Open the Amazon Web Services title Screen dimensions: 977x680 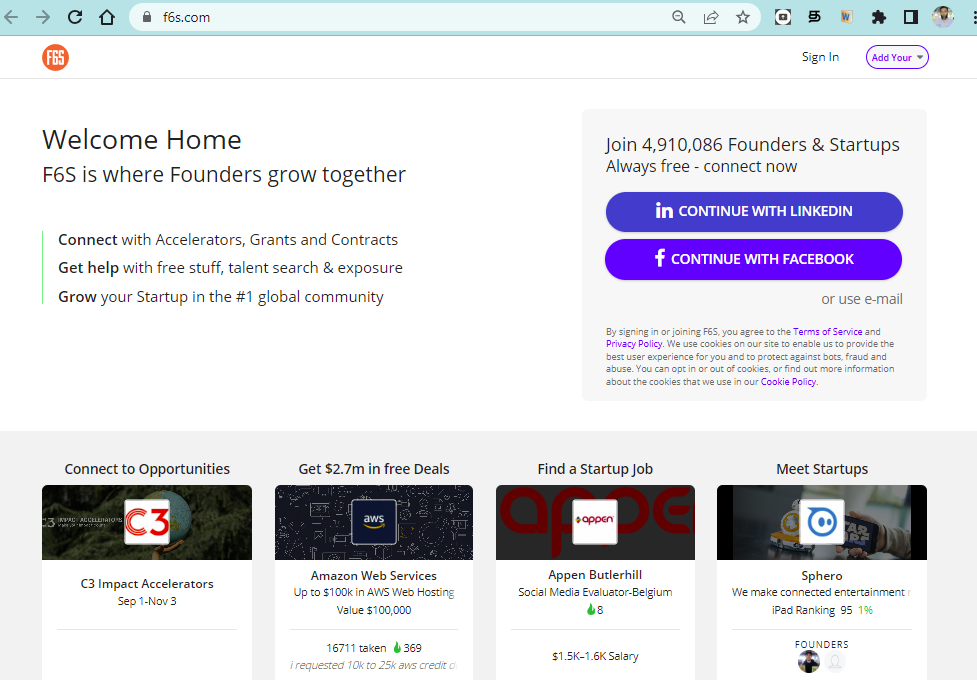click(x=374, y=576)
